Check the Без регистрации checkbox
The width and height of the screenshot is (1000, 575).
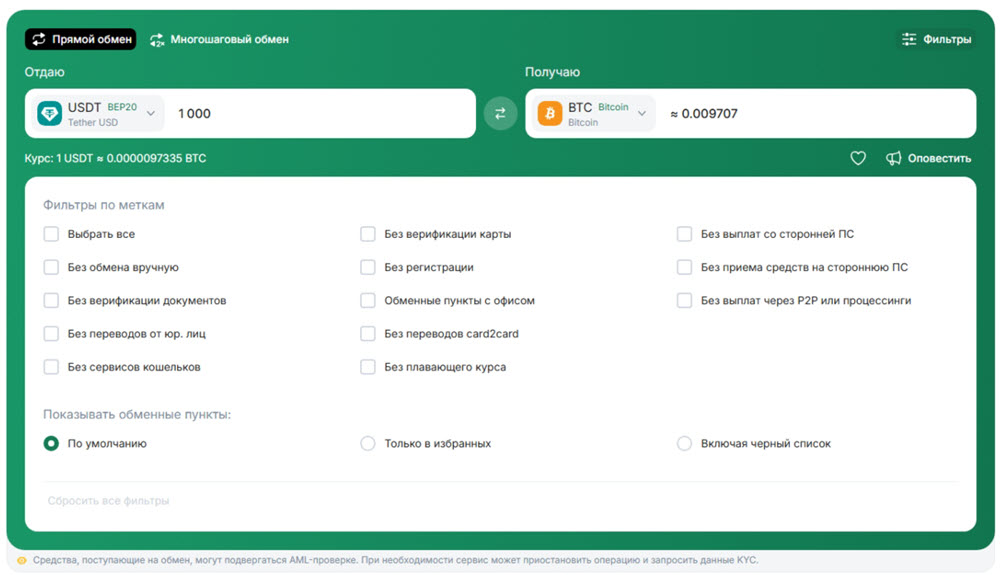click(367, 267)
